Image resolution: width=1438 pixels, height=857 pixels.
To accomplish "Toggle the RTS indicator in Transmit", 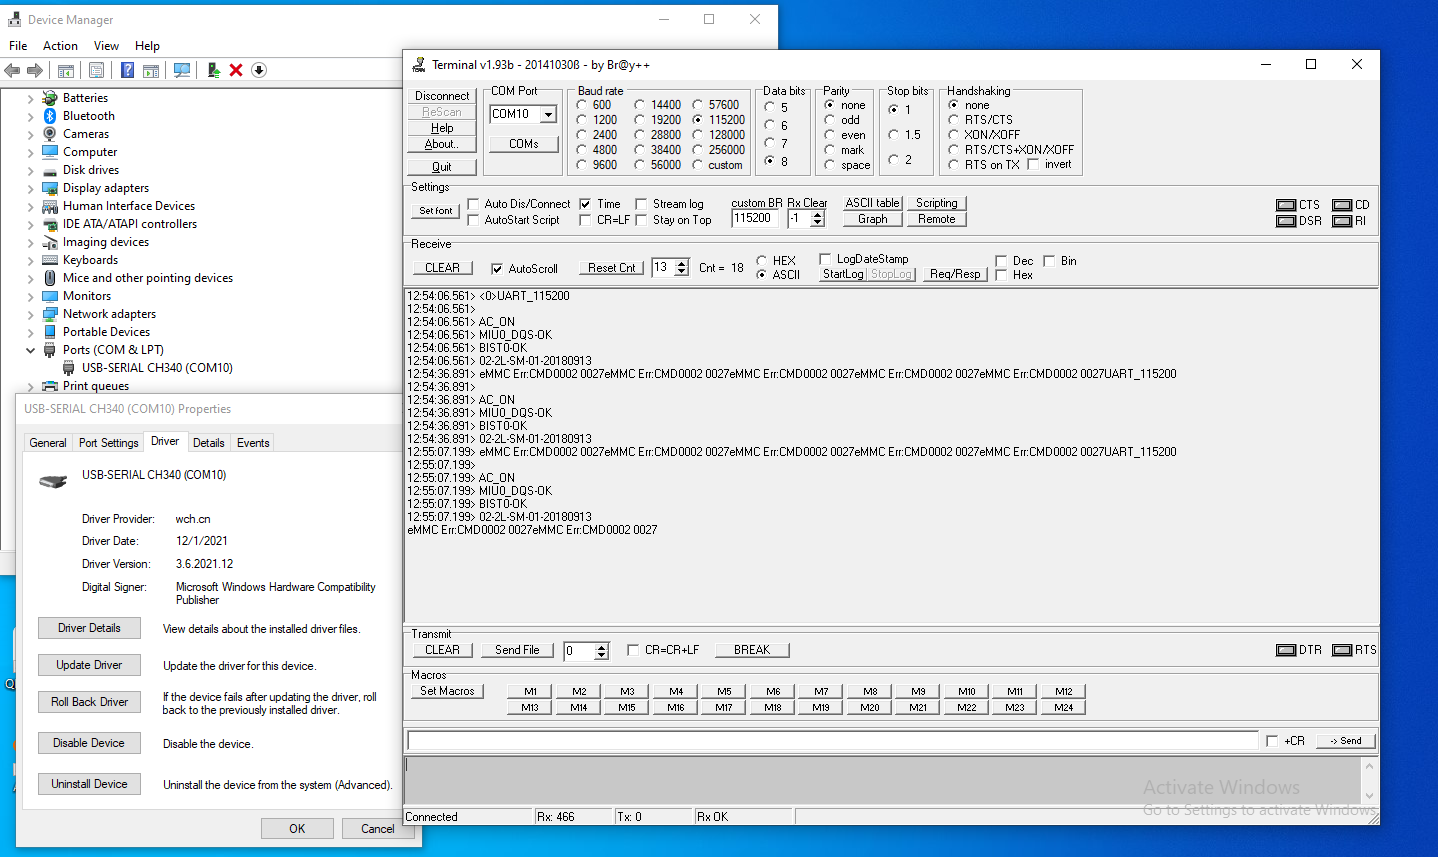I will (x=1342, y=650).
